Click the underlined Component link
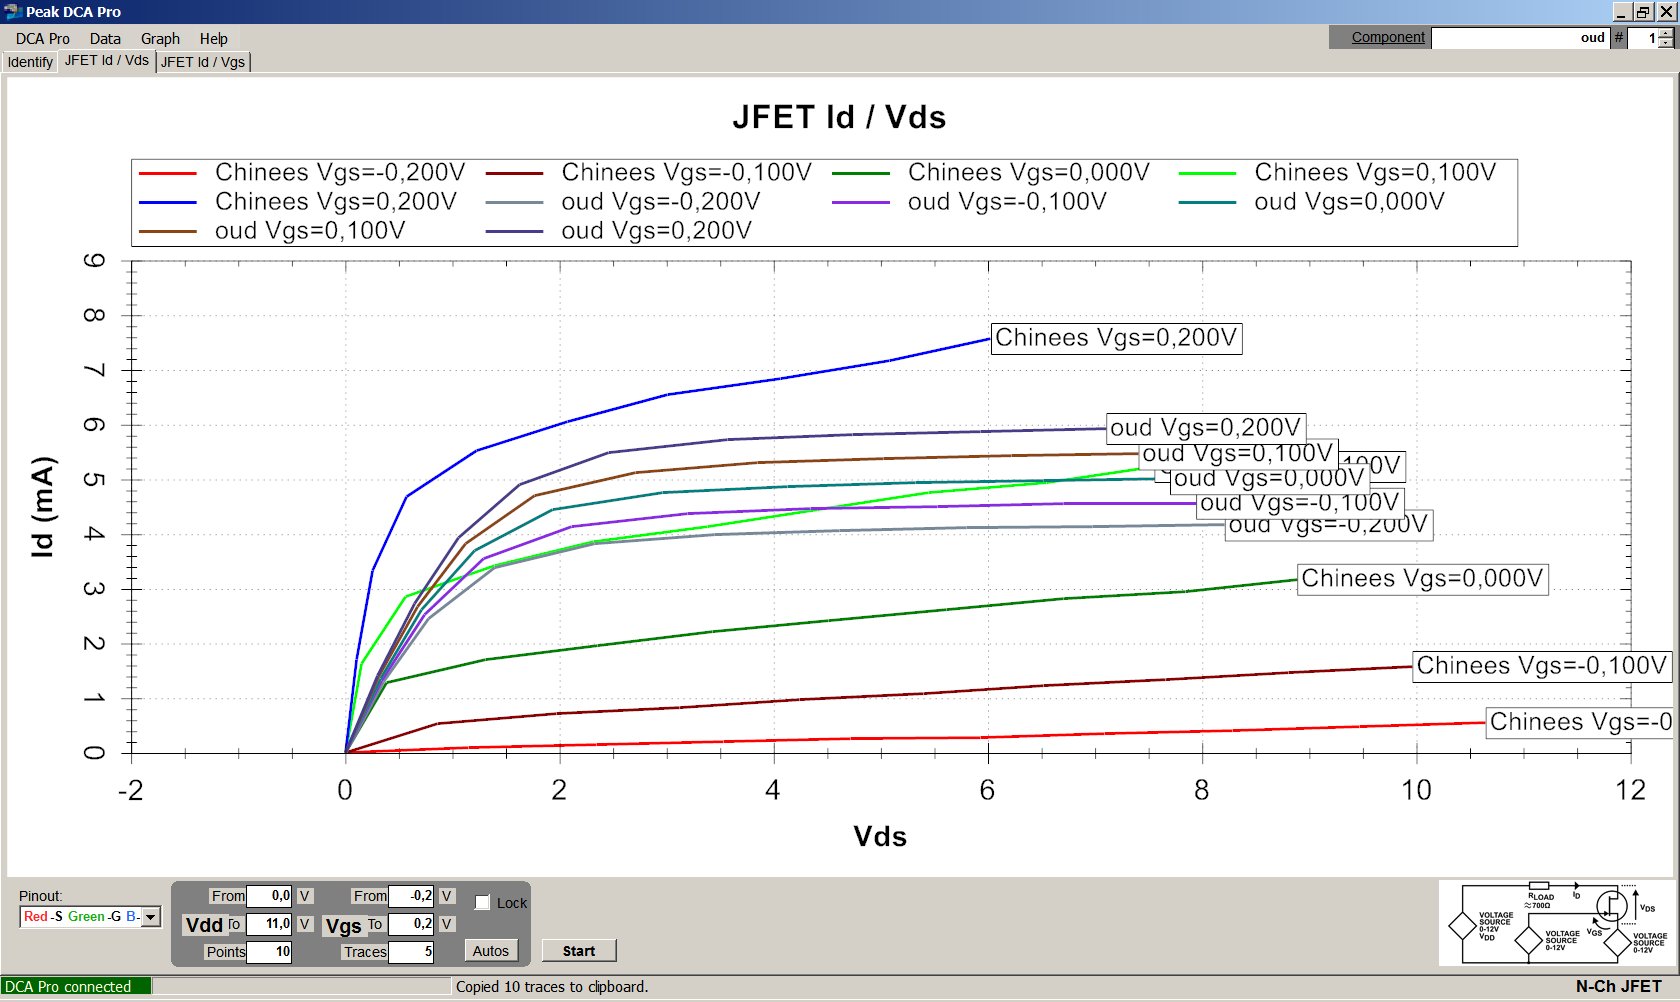 (1388, 37)
